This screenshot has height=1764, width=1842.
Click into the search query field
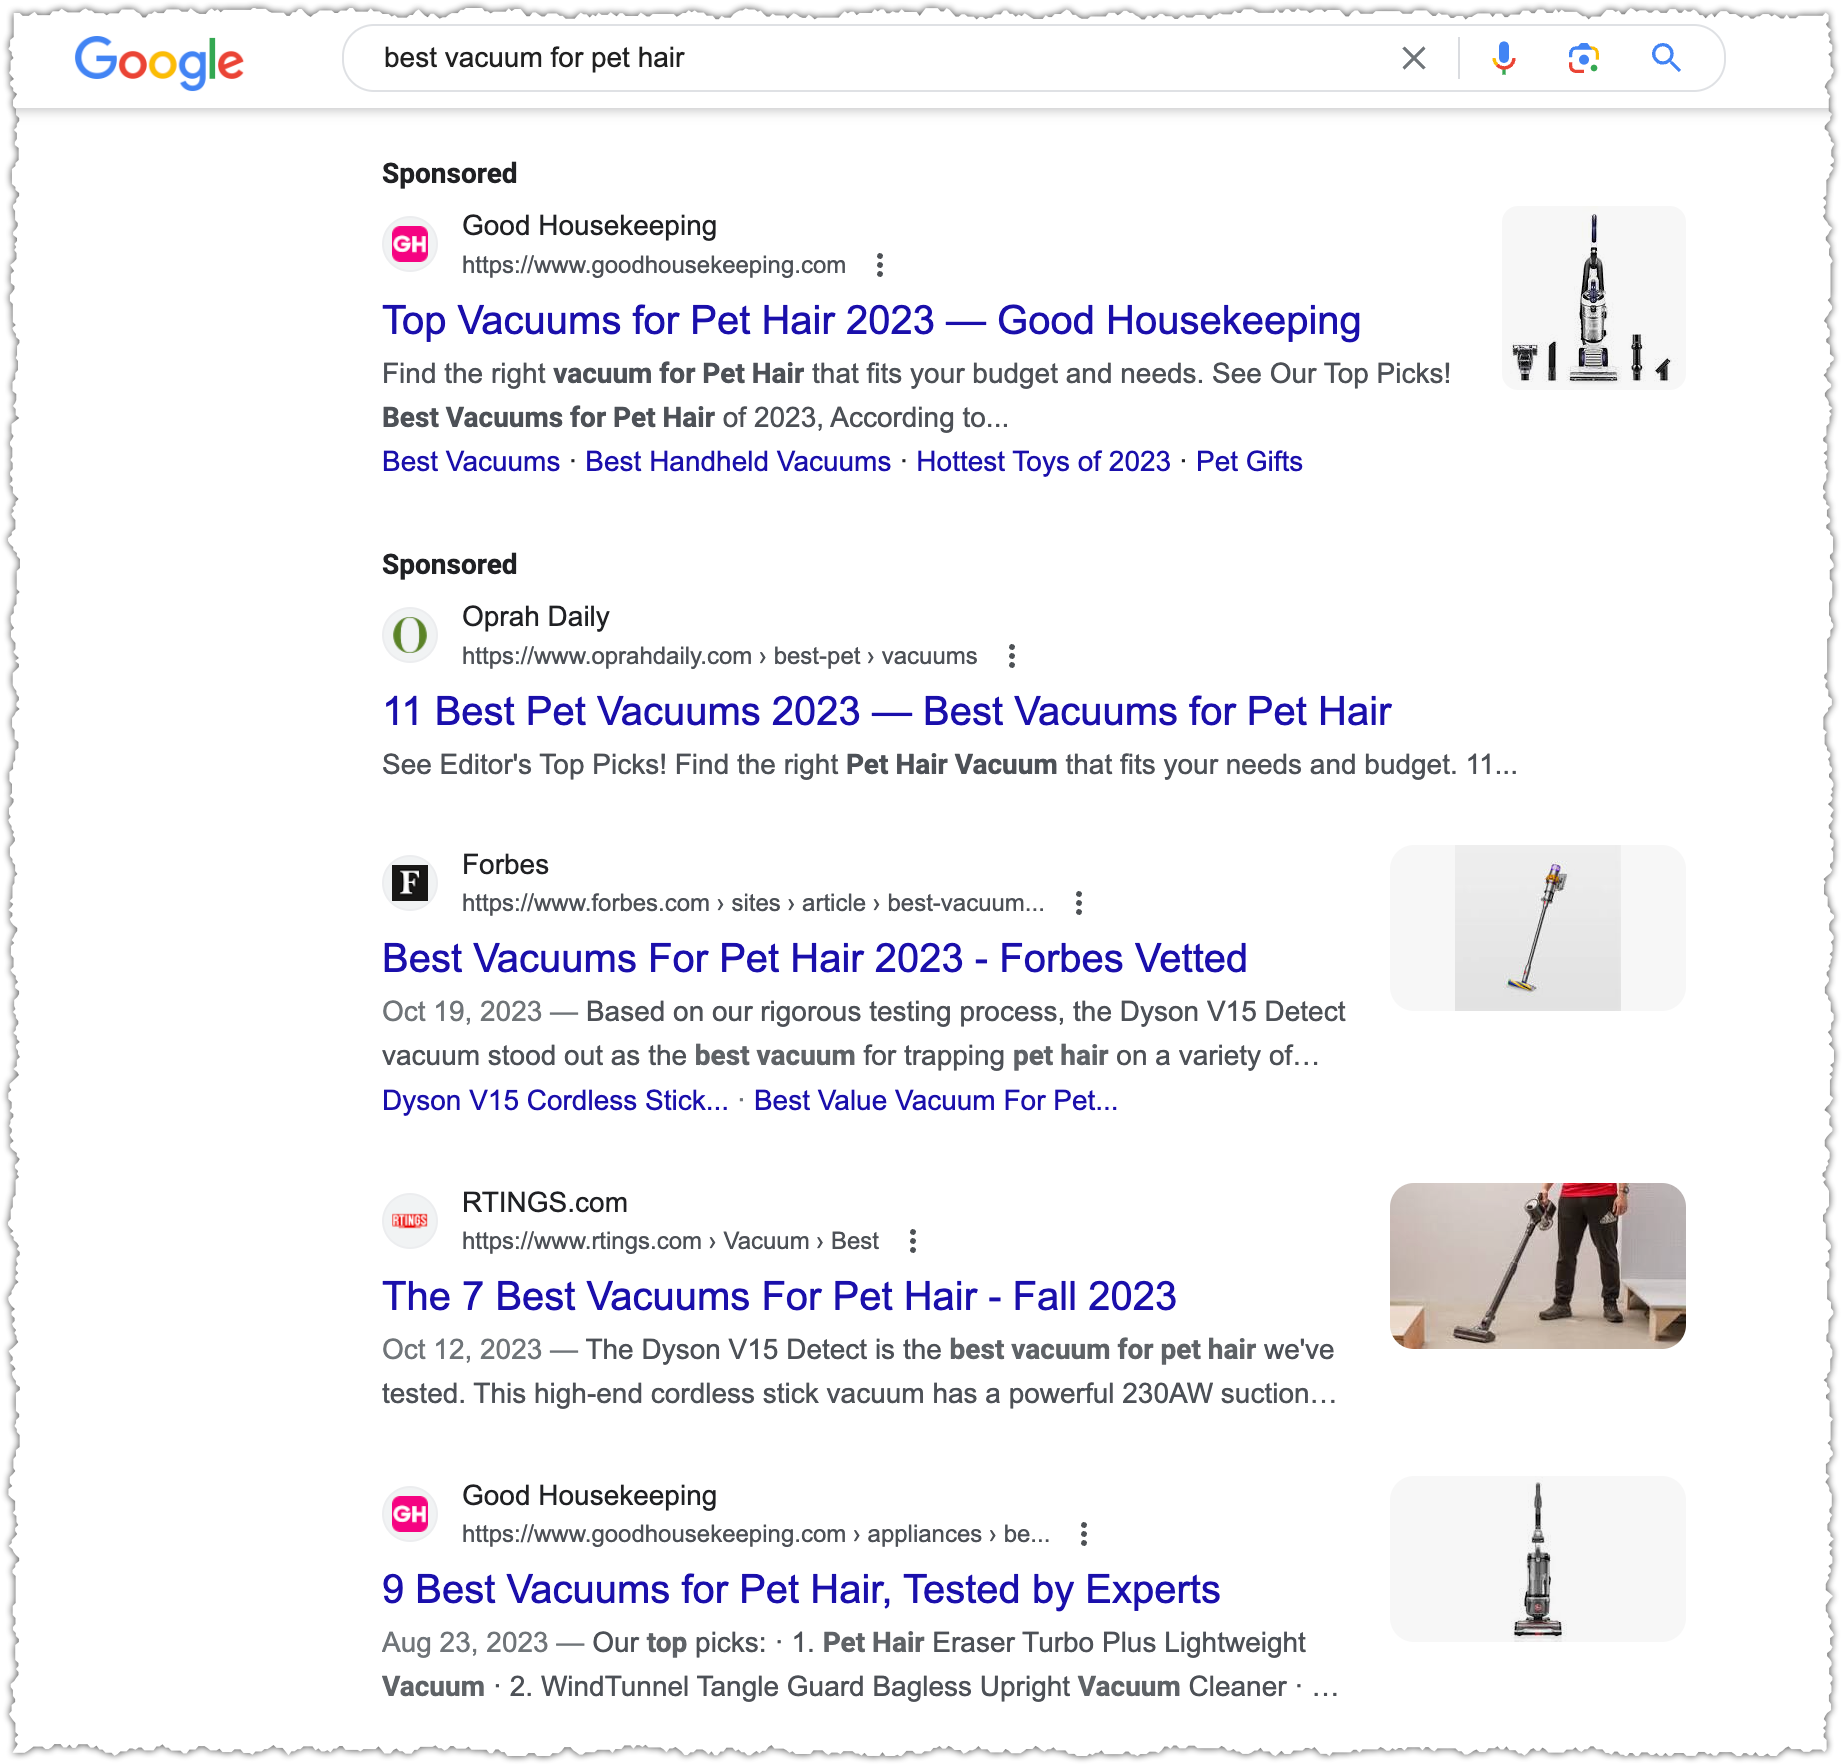(x=880, y=58)
